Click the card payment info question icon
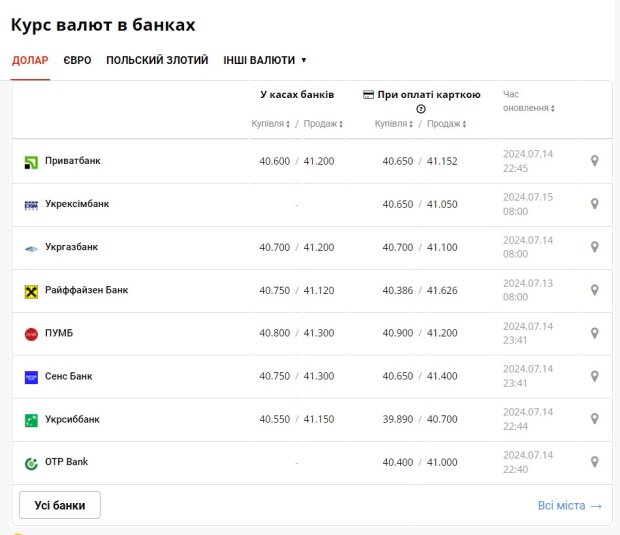Image resolution: width=620 pixels, height=535 pixels. (421, 109)
